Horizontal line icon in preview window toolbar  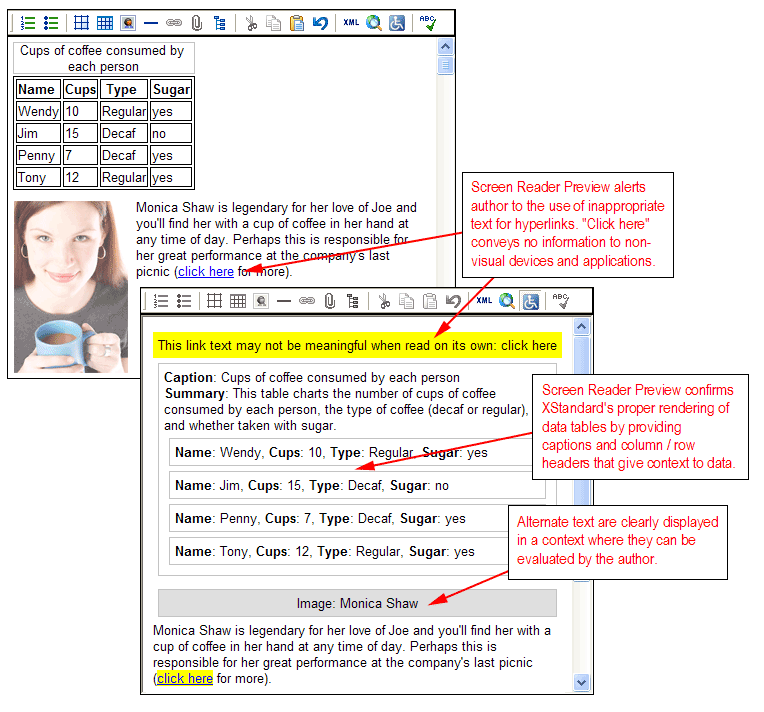[284, 301]
